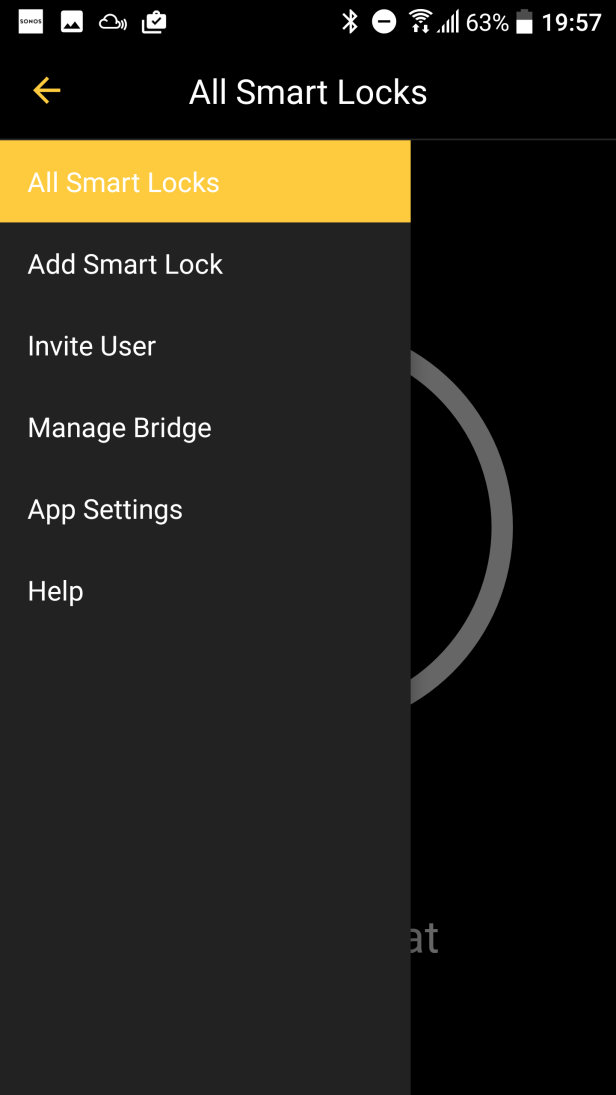
Task: Tap the cloud status bar icon
Action: (x=113, y=22)
